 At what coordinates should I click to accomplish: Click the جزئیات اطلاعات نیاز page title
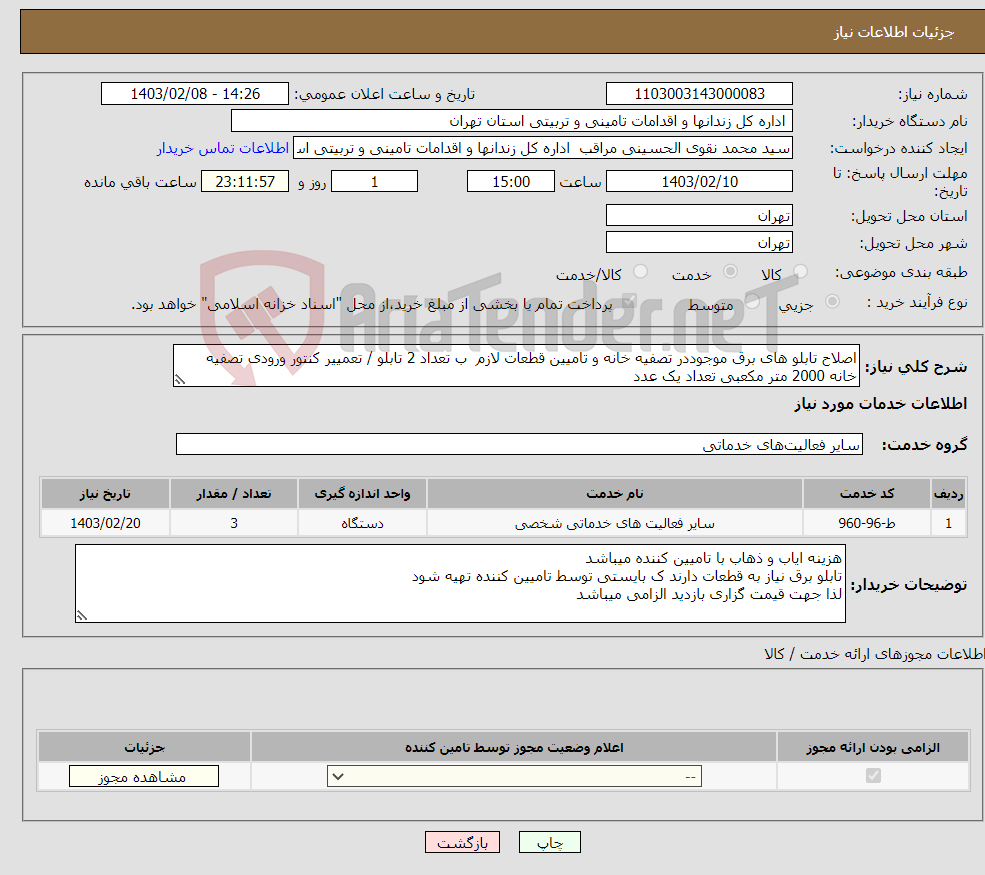coord(894,32)
